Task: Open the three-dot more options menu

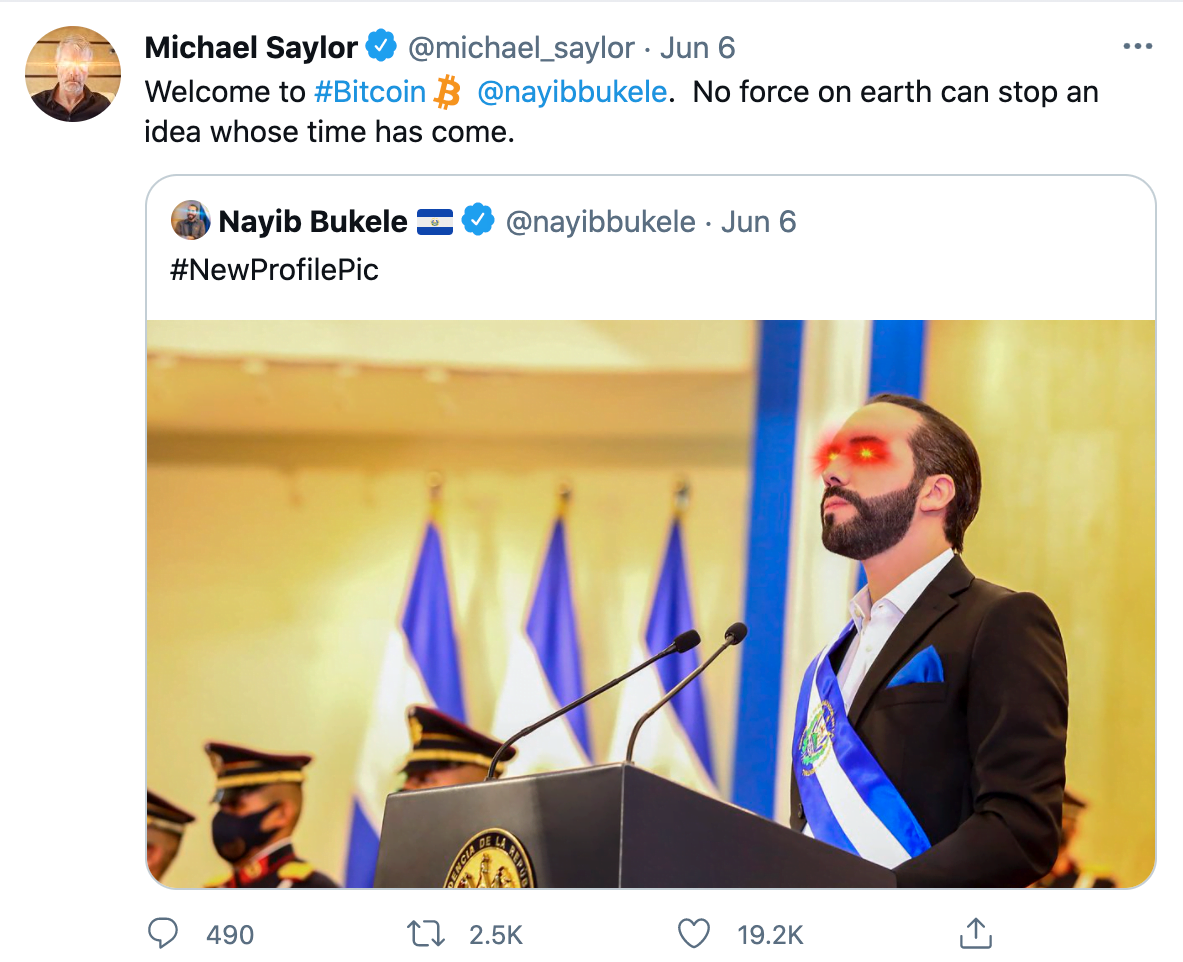Action: point(1138,46)
